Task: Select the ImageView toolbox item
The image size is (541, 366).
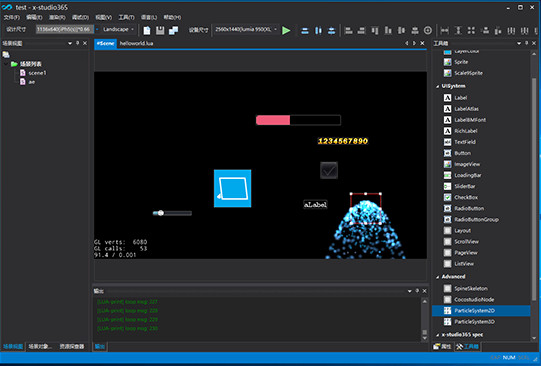Action: click(467, 164)
